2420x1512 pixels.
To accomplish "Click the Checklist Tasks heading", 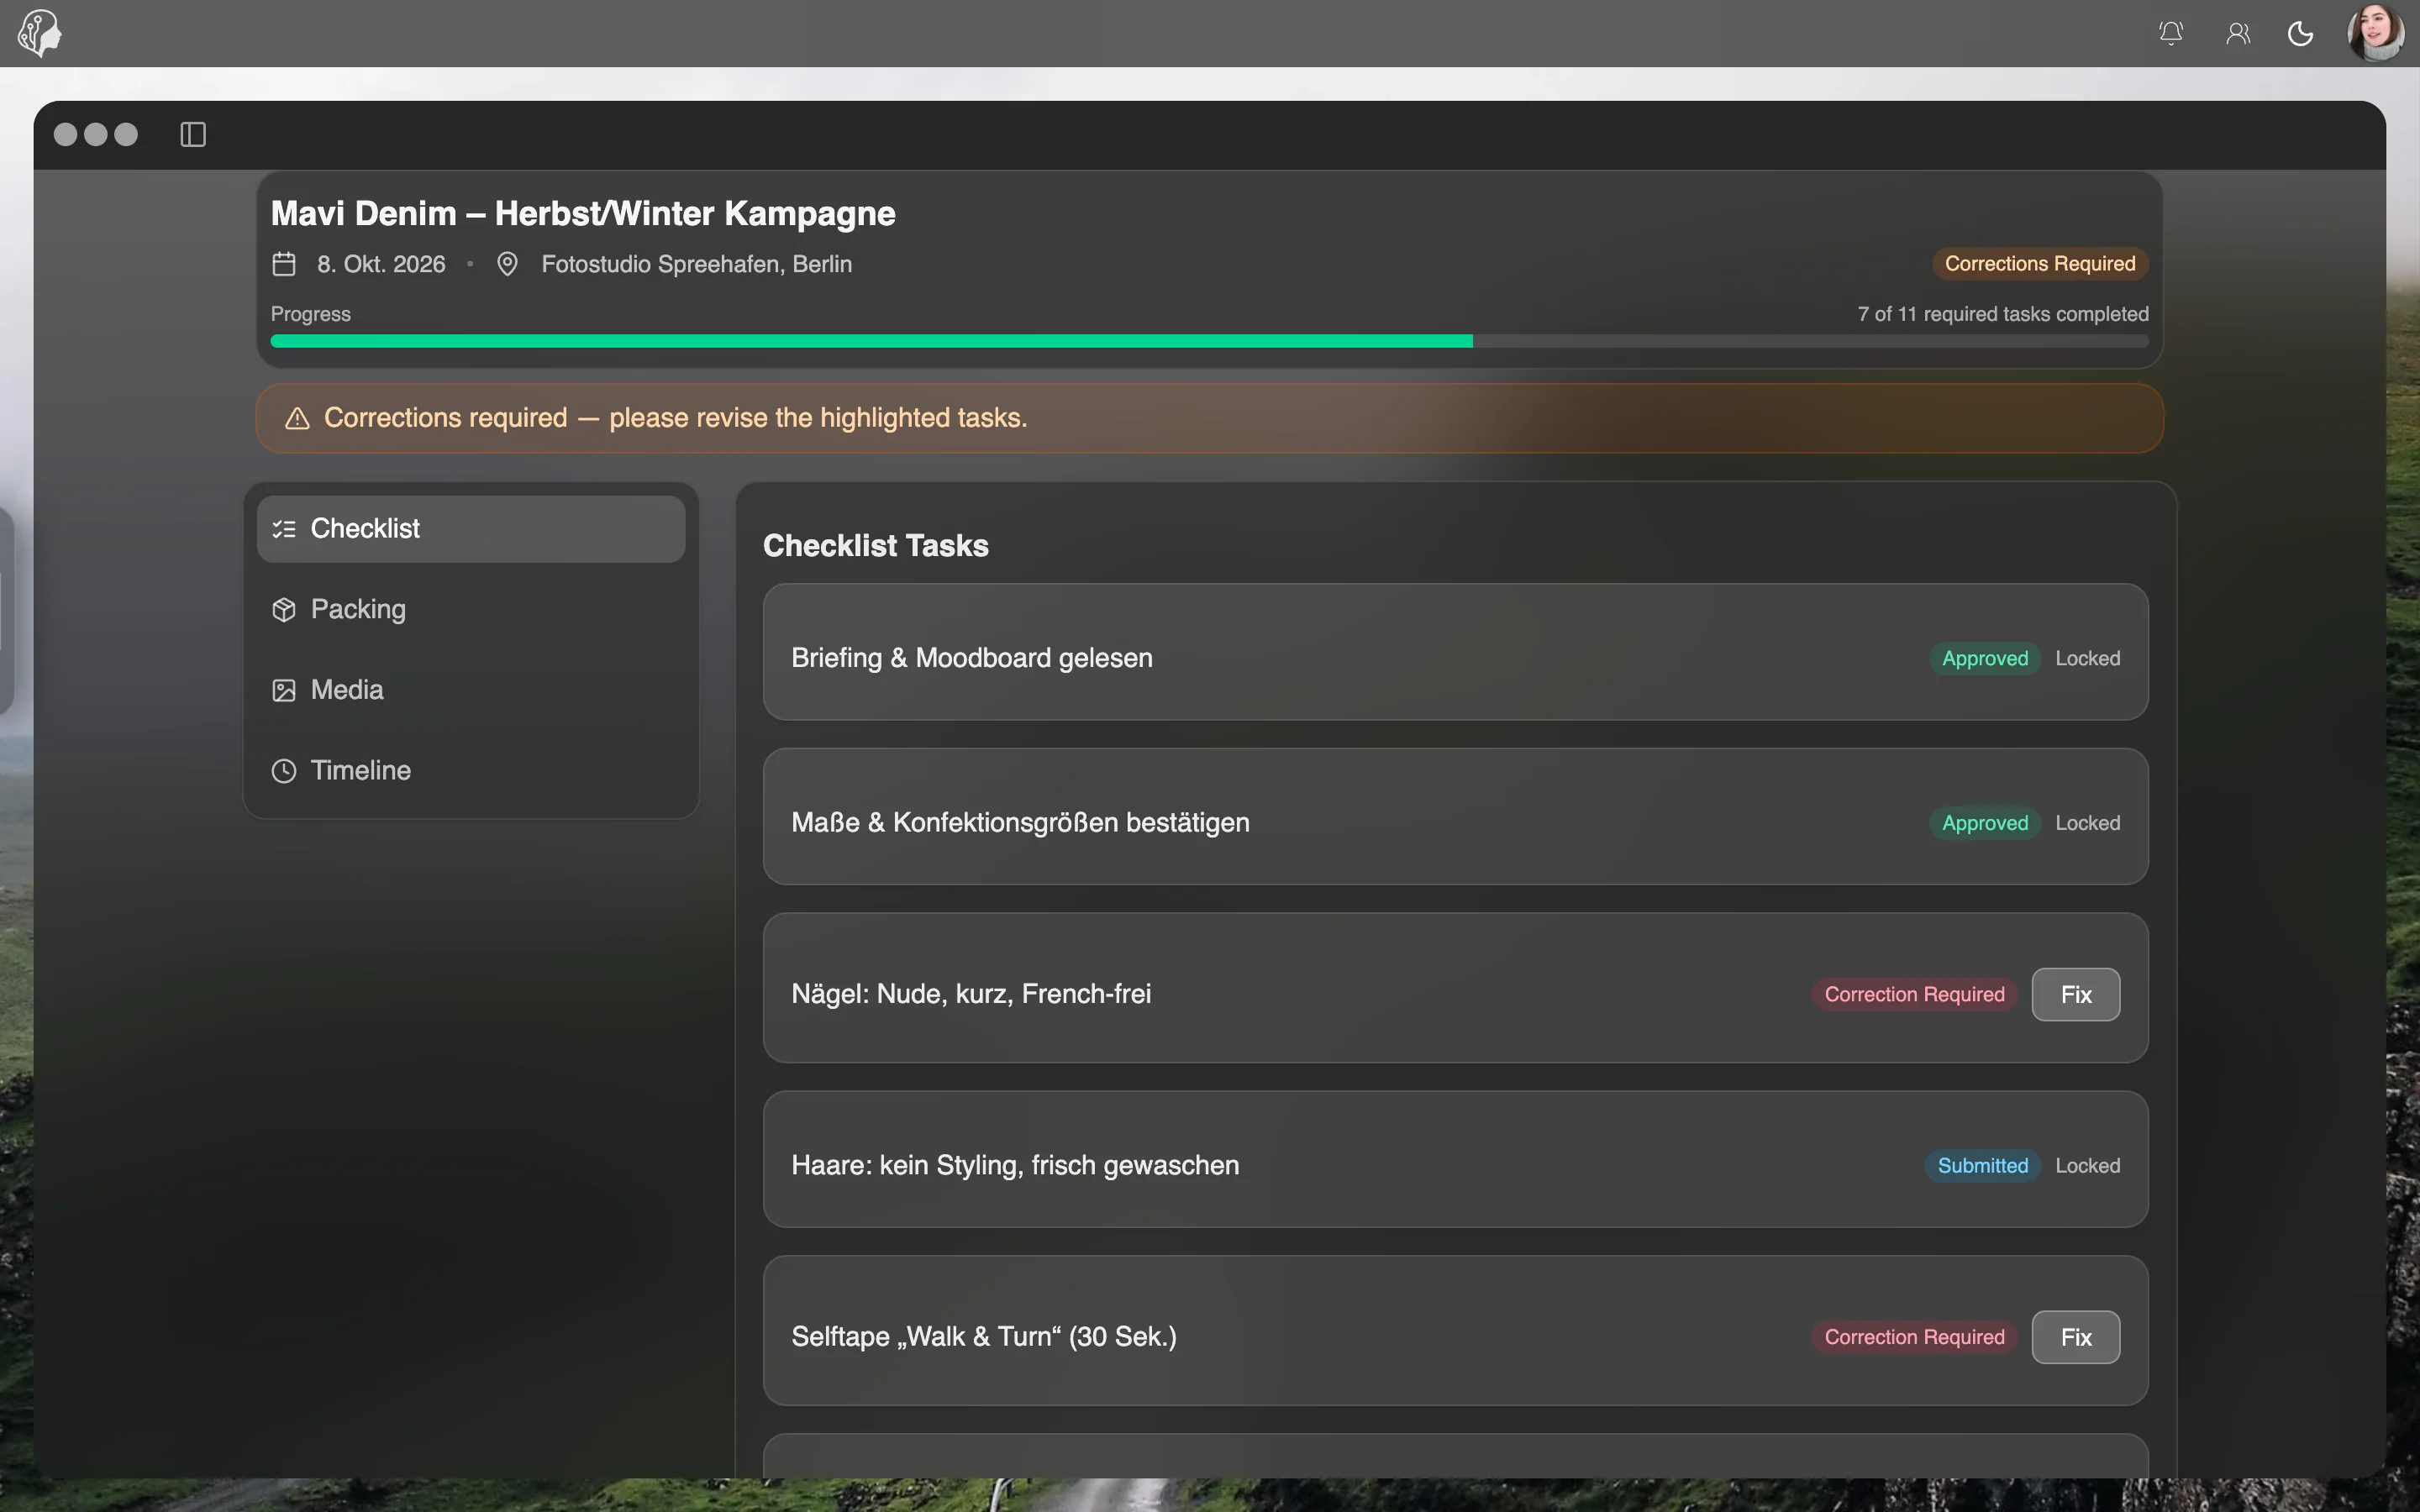I will (876, 546).
